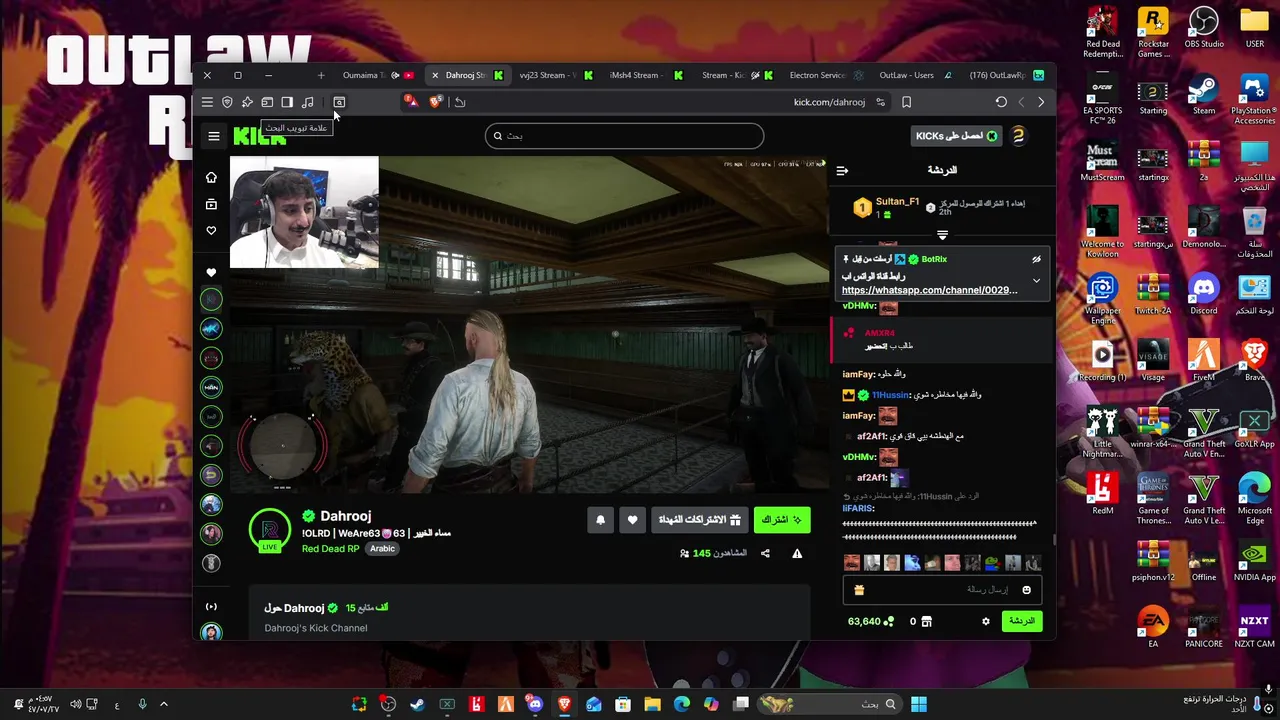Click the Brave VPN shield icon in toolbar

point(227,102)
